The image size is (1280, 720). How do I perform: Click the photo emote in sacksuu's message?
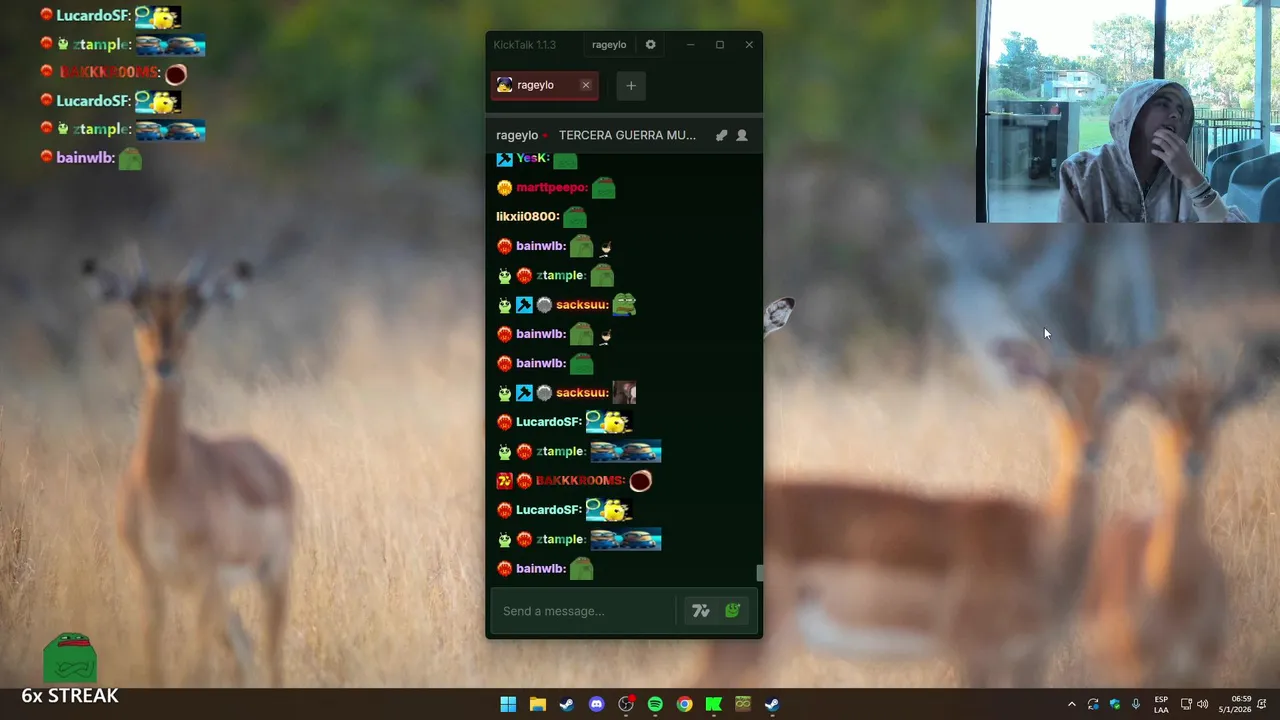point(624,392)
